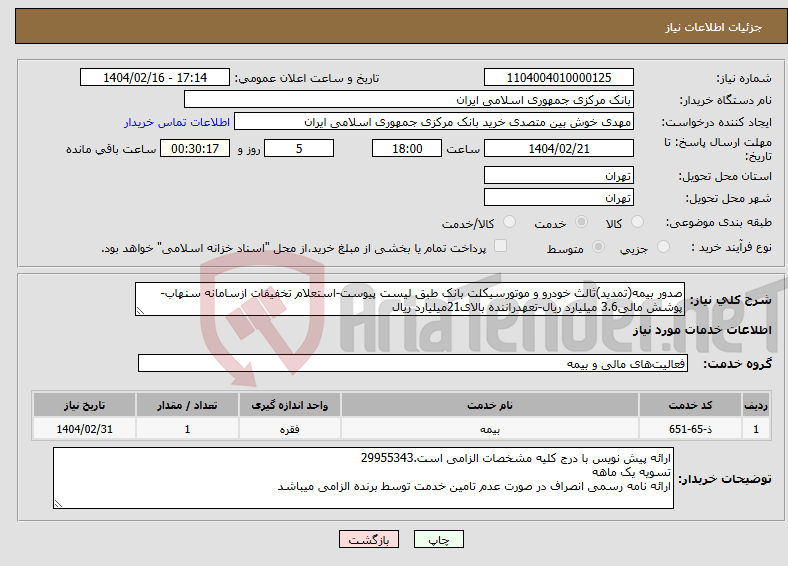
Task: Click the request creator name field
Action: [x=434, y=122]
